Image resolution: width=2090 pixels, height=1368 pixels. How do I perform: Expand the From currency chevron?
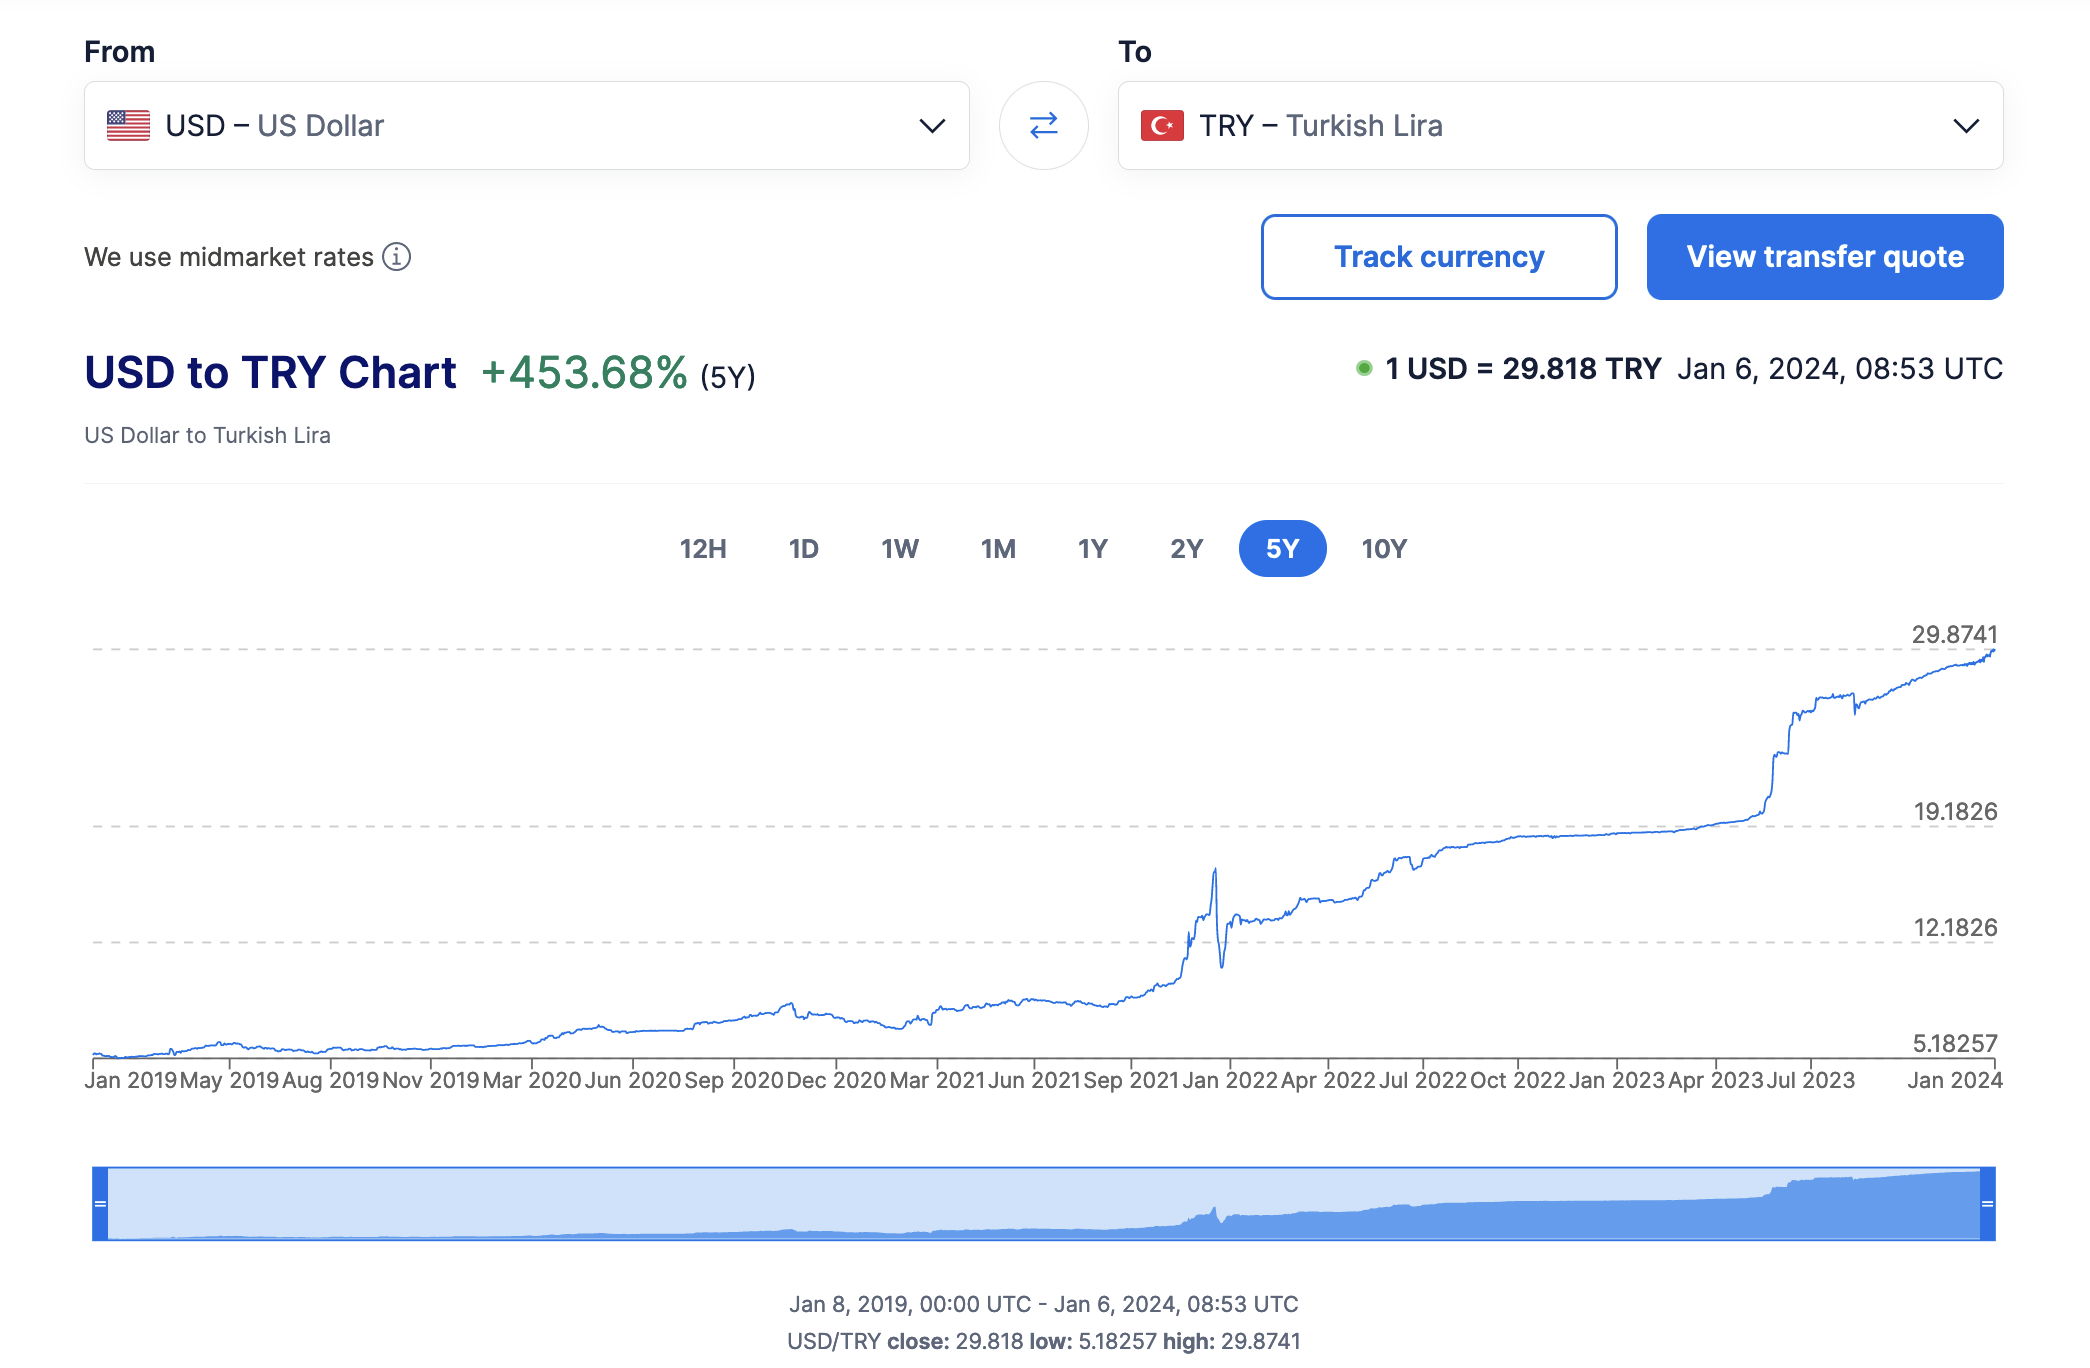coord(932,126)
